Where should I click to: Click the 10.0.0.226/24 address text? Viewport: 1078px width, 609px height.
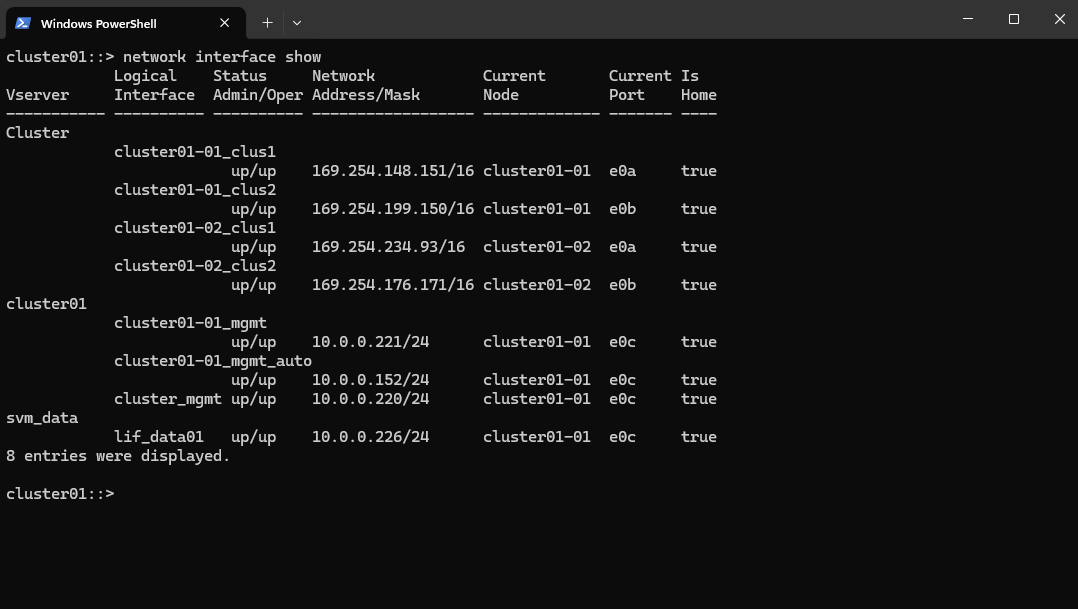(371, 436)
